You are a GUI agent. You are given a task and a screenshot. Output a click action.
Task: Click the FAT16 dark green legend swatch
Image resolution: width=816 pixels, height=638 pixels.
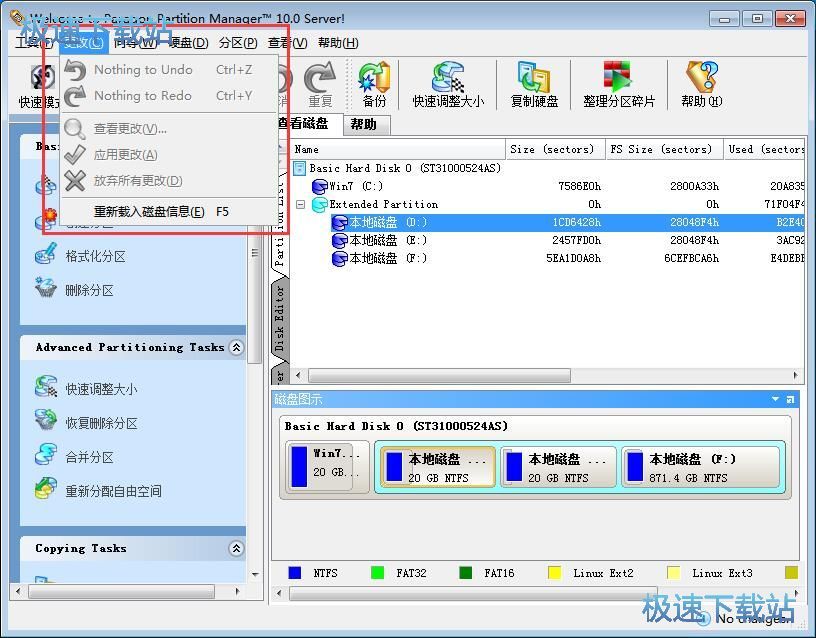pyautogui.click(x=466, y=573)
